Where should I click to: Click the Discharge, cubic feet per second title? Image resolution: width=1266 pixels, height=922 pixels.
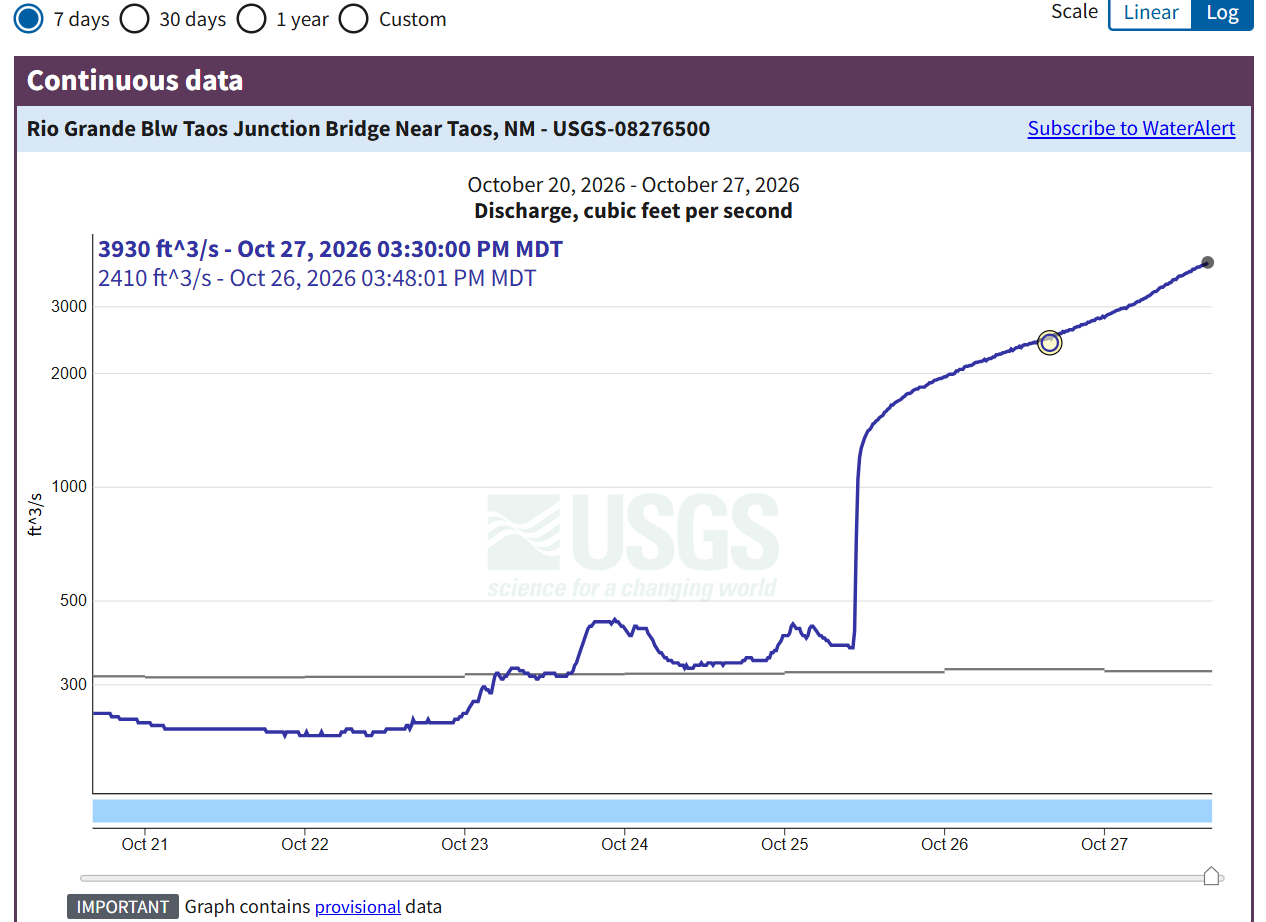(x=633, y=211)
